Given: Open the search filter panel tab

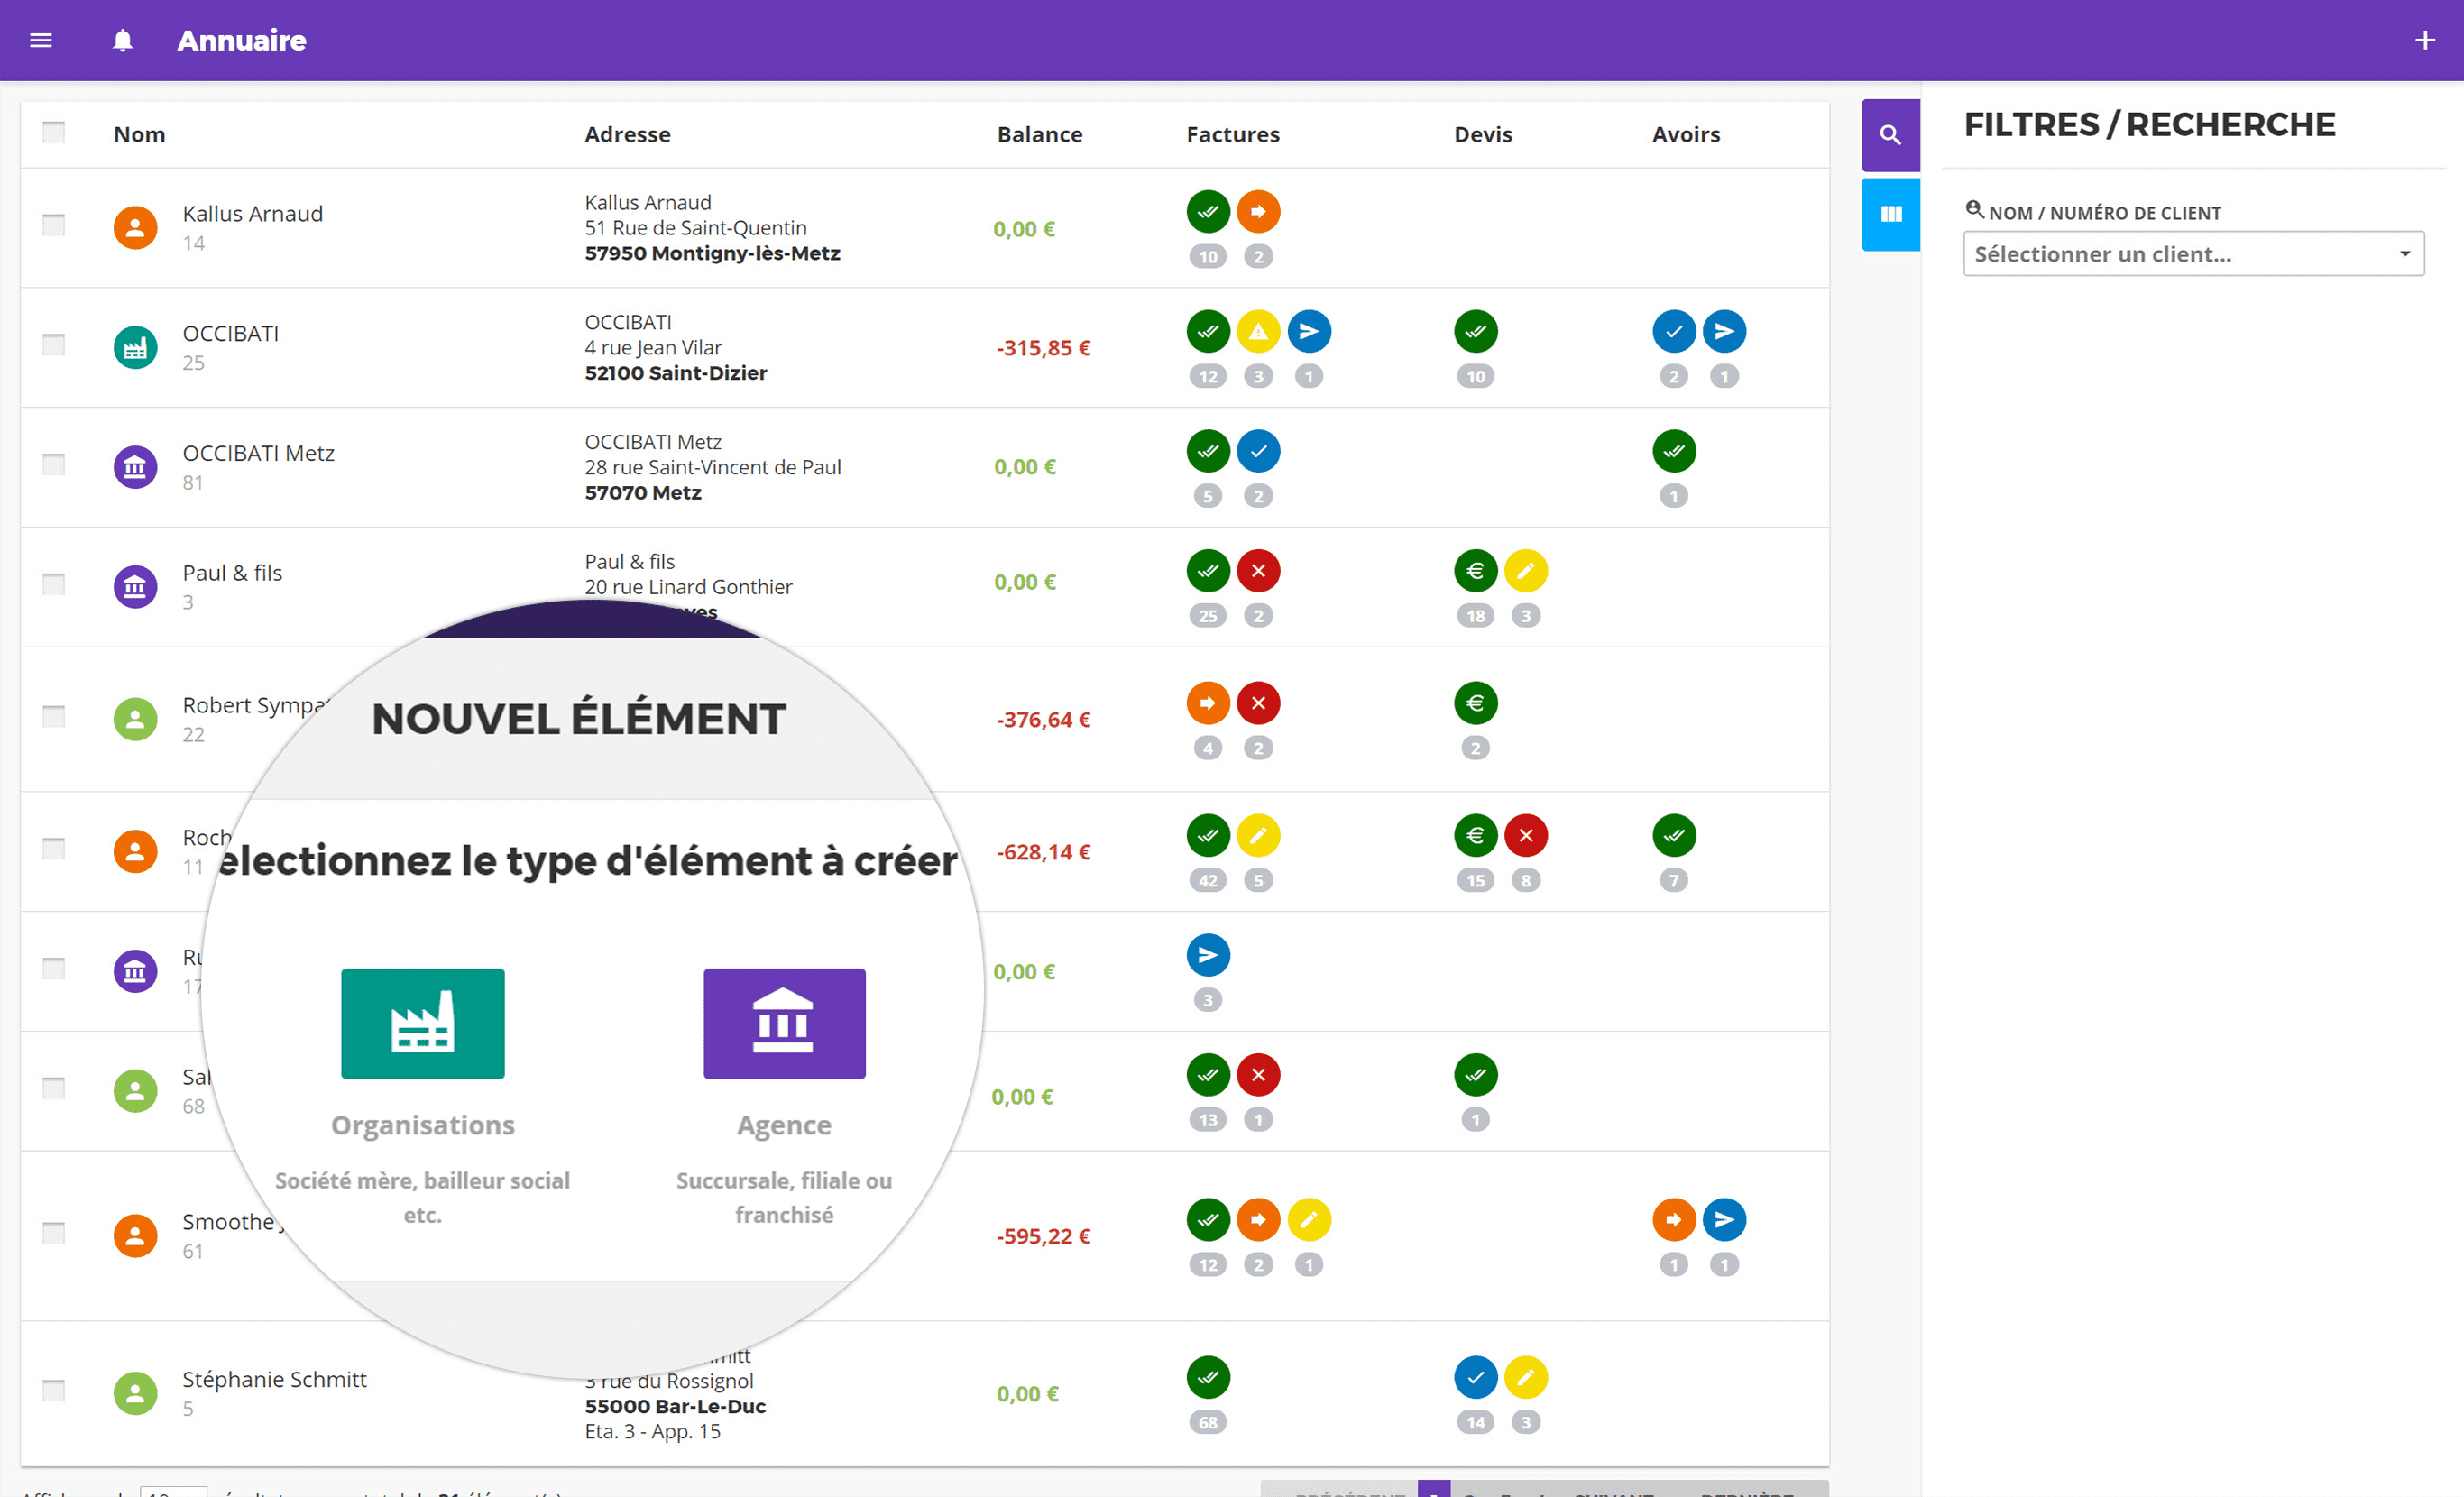Looking at the screenshot, I should coord(1890,135).
